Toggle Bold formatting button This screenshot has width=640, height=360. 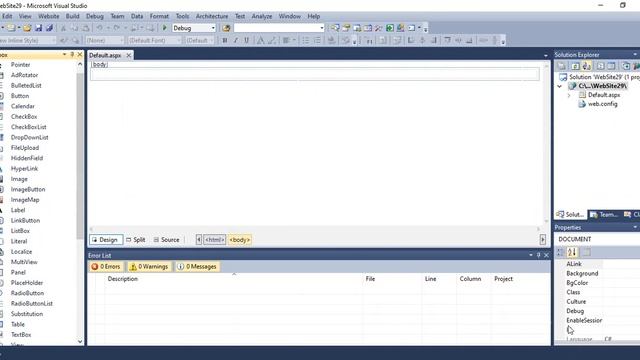(x=224, y=40)
